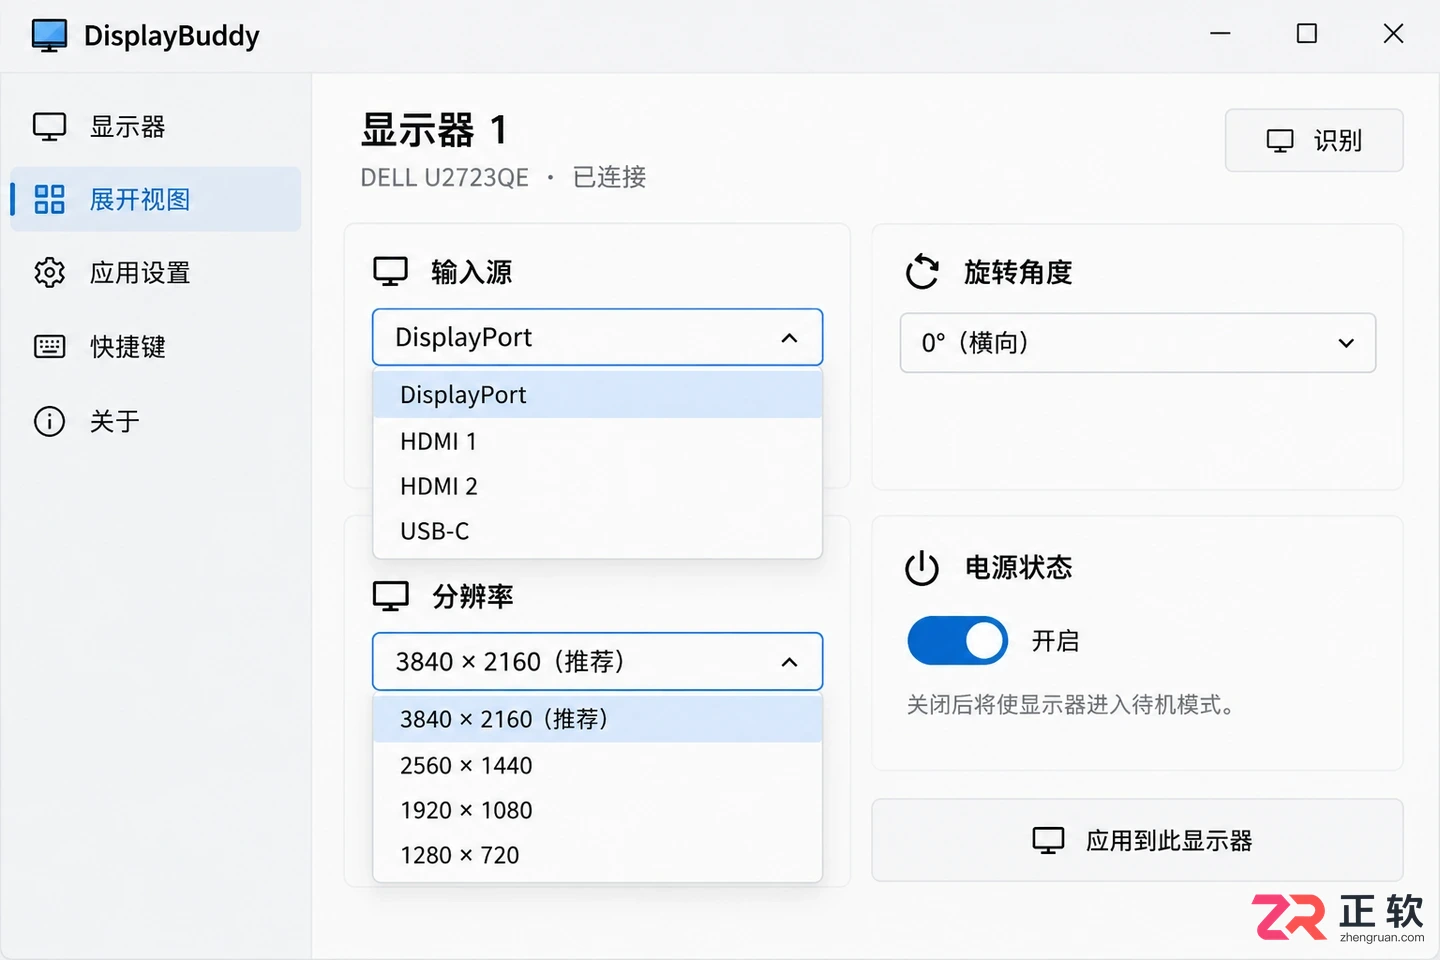Collapse the 分辨率 3840 × 2160 dropdown
The height and width of the screenshot is (960, 1440).
pos(598,661)
